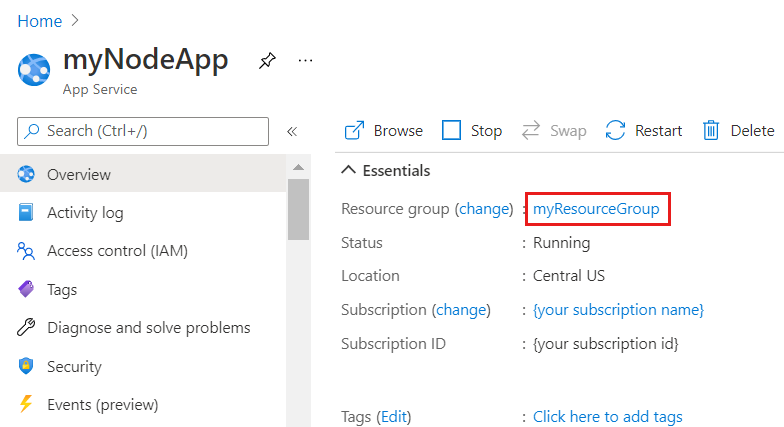Open the ellipsis more-actions menu
784x427 pixels.
click(x=305, y=61)
